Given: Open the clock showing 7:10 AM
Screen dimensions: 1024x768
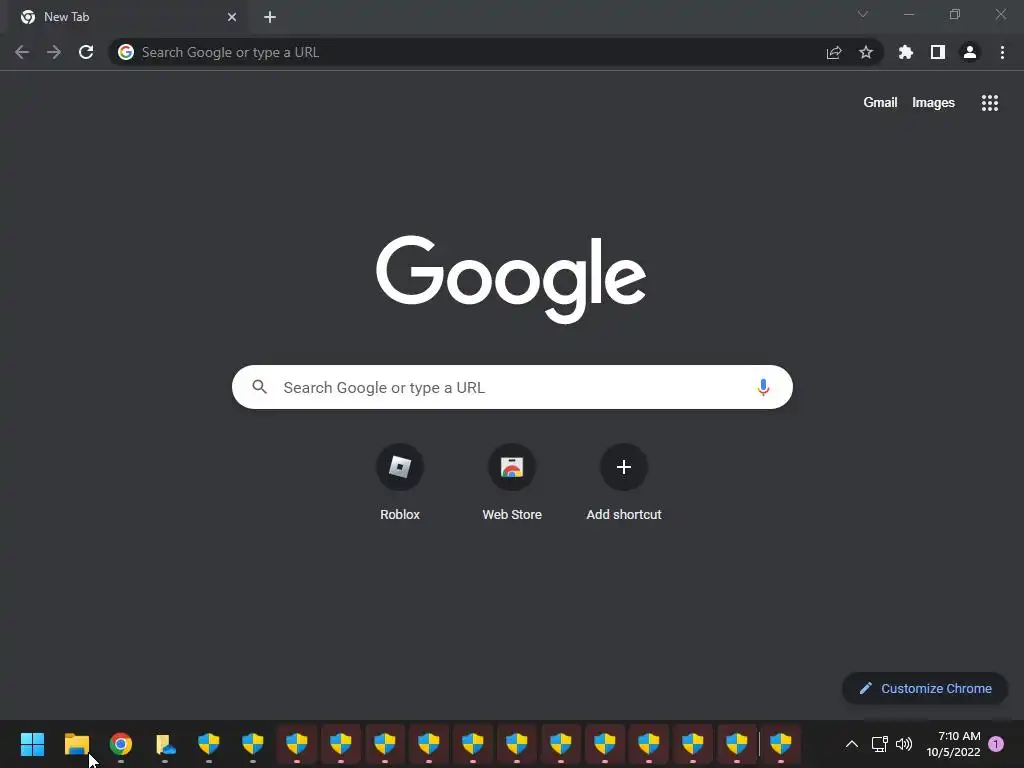Looking at the screenshot, I should [953, 744].
